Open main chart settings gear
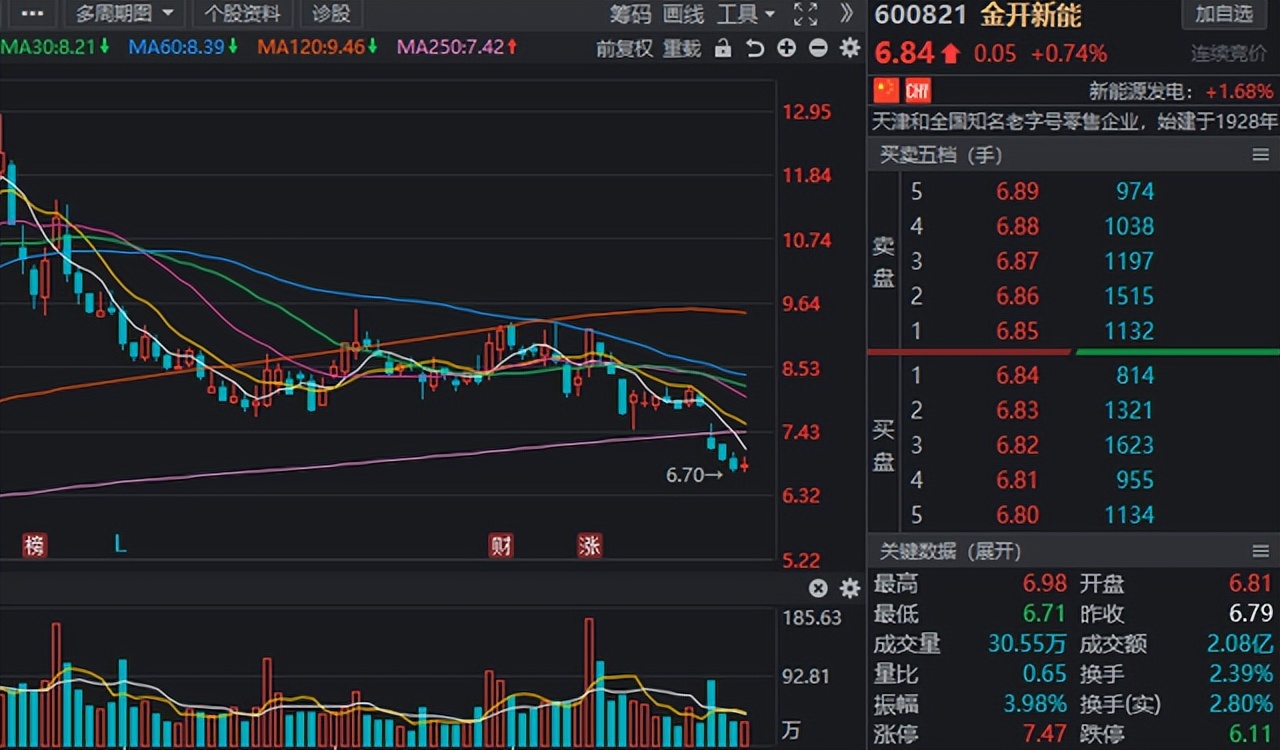Image resolution: width=1280 pixels, height=750 pixels. coord(850,48)
